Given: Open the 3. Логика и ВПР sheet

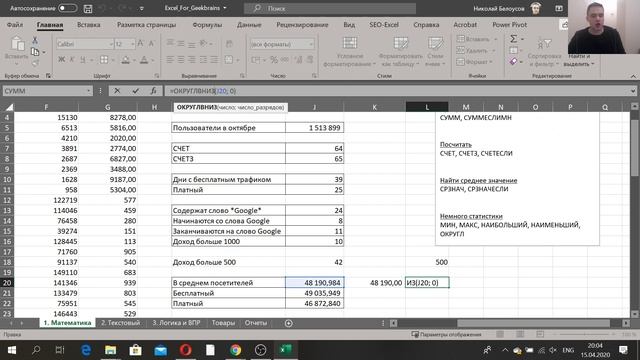Looking at the screenshot, I should 176,323.
